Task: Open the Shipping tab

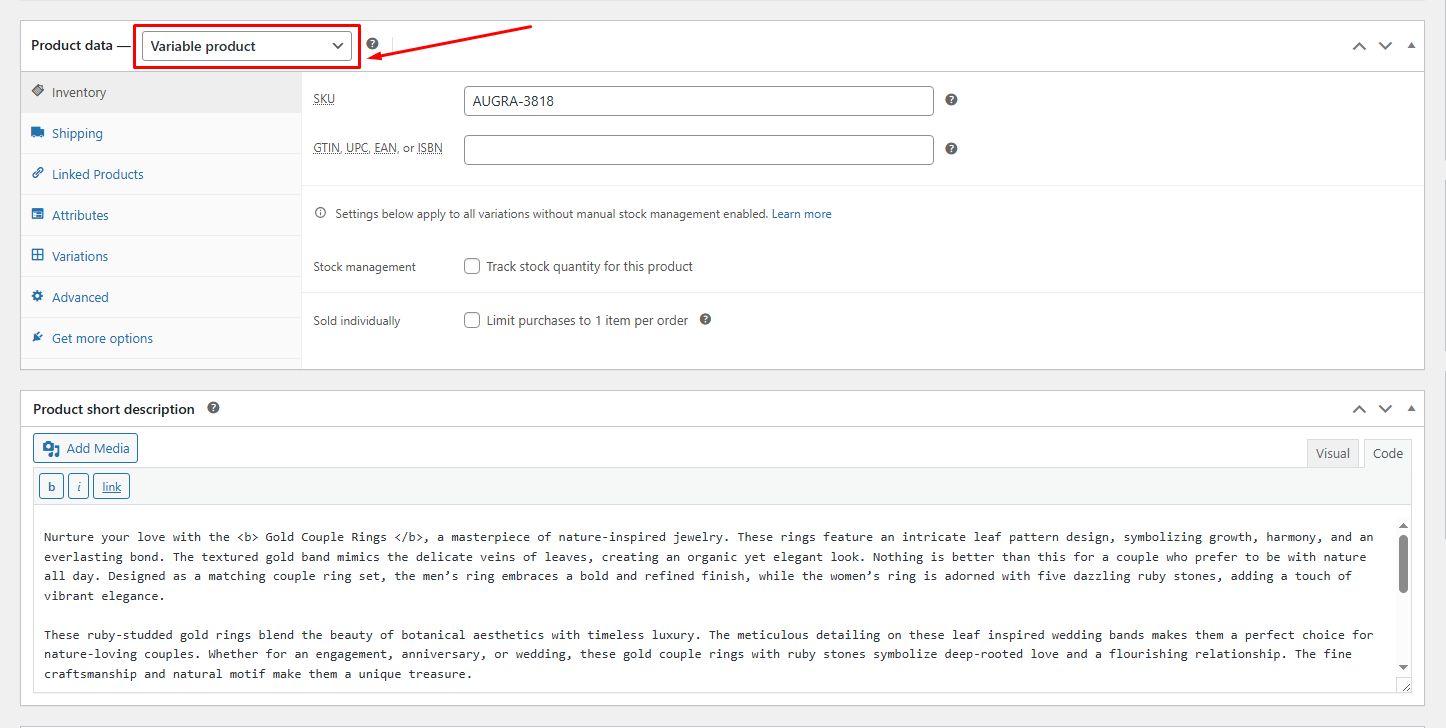Action: 161,133
